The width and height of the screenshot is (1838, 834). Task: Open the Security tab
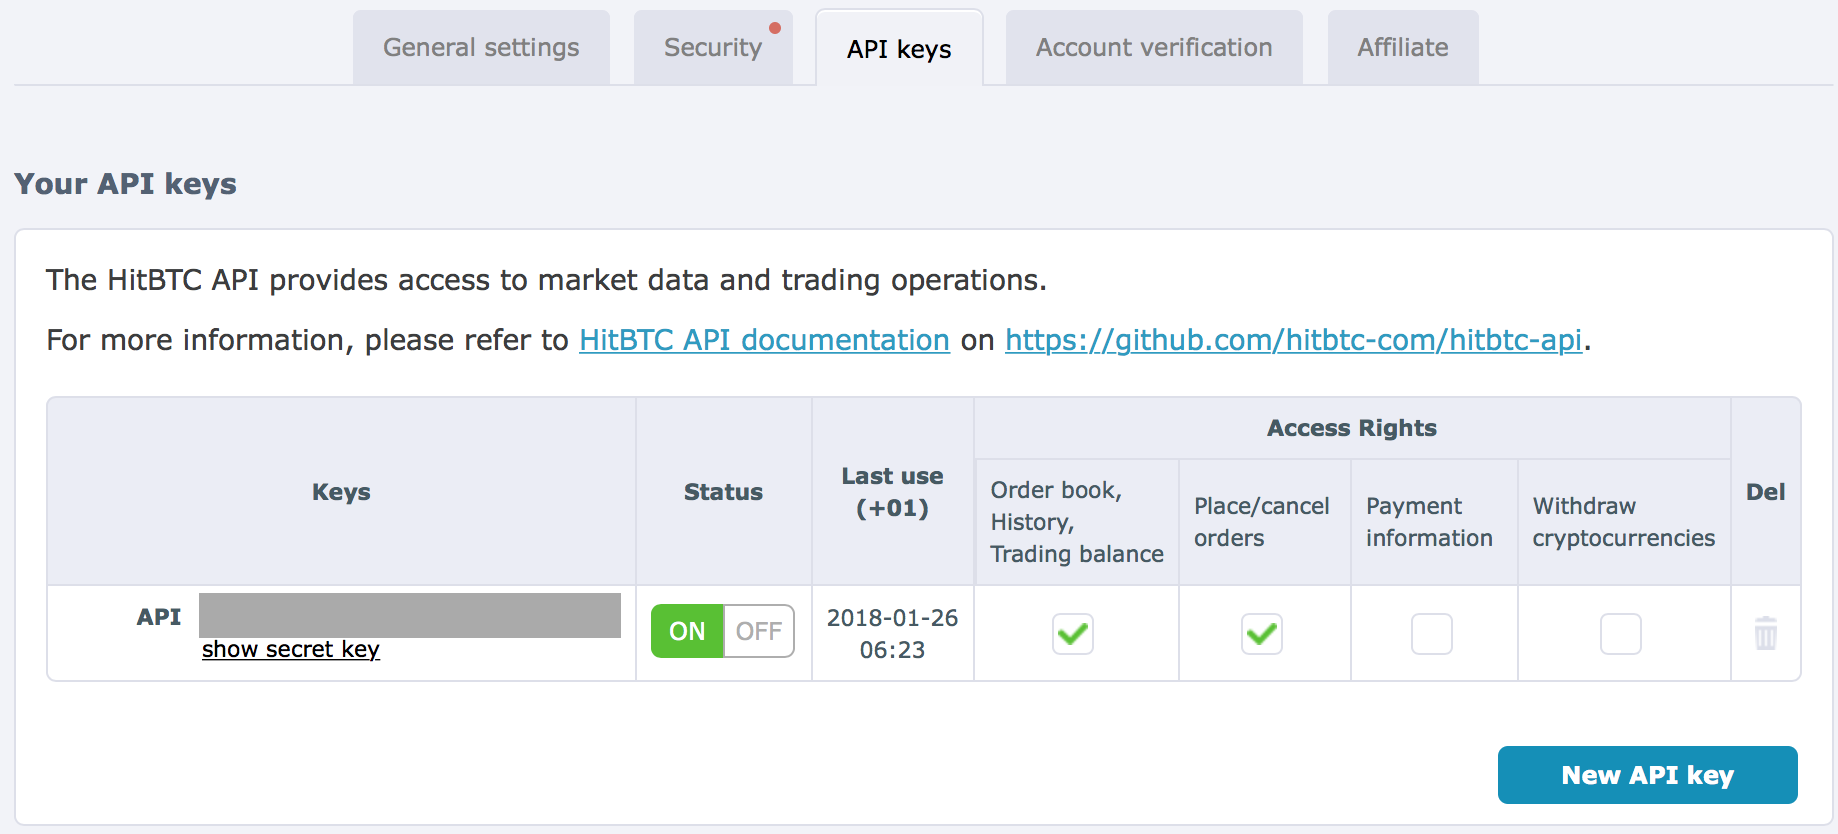click(x=713, y=48)
